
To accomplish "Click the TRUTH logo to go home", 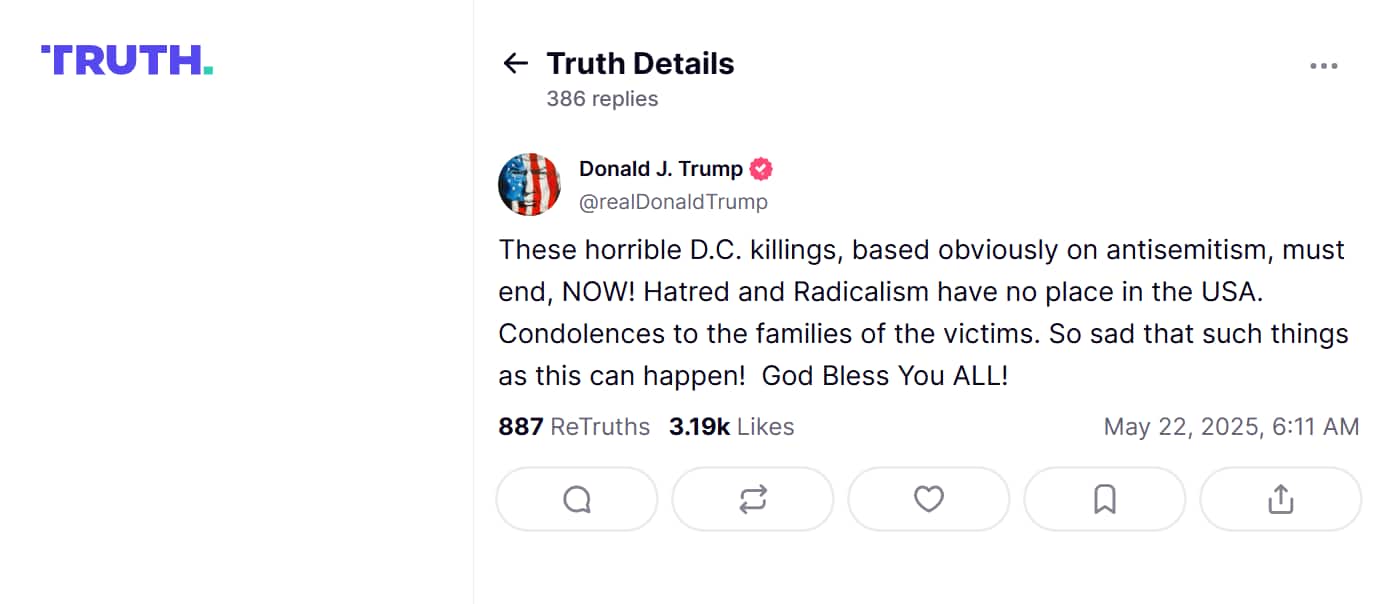I will click(x=127, y=60).
